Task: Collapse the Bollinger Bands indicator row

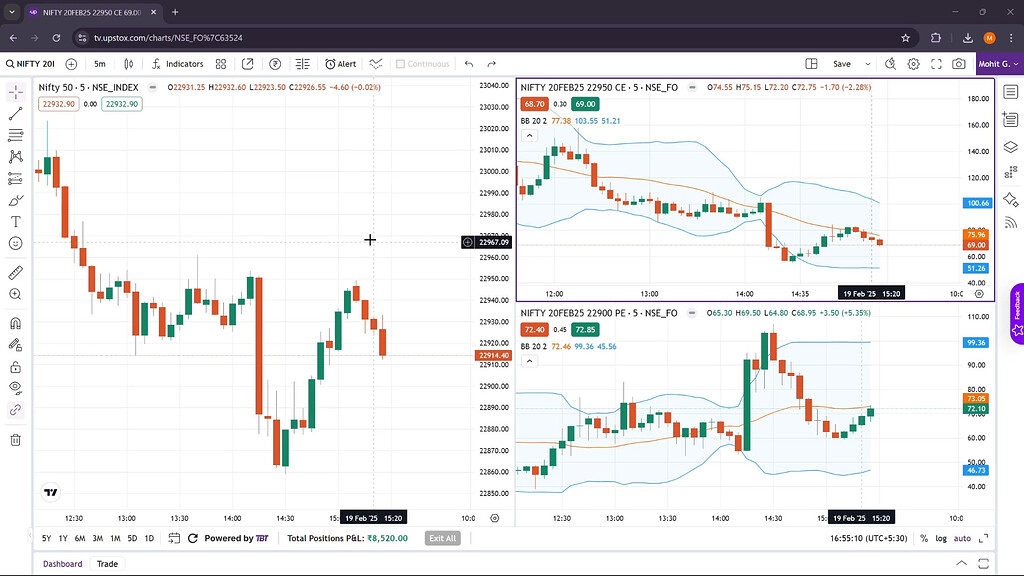Action: click(x=529, y=135)
